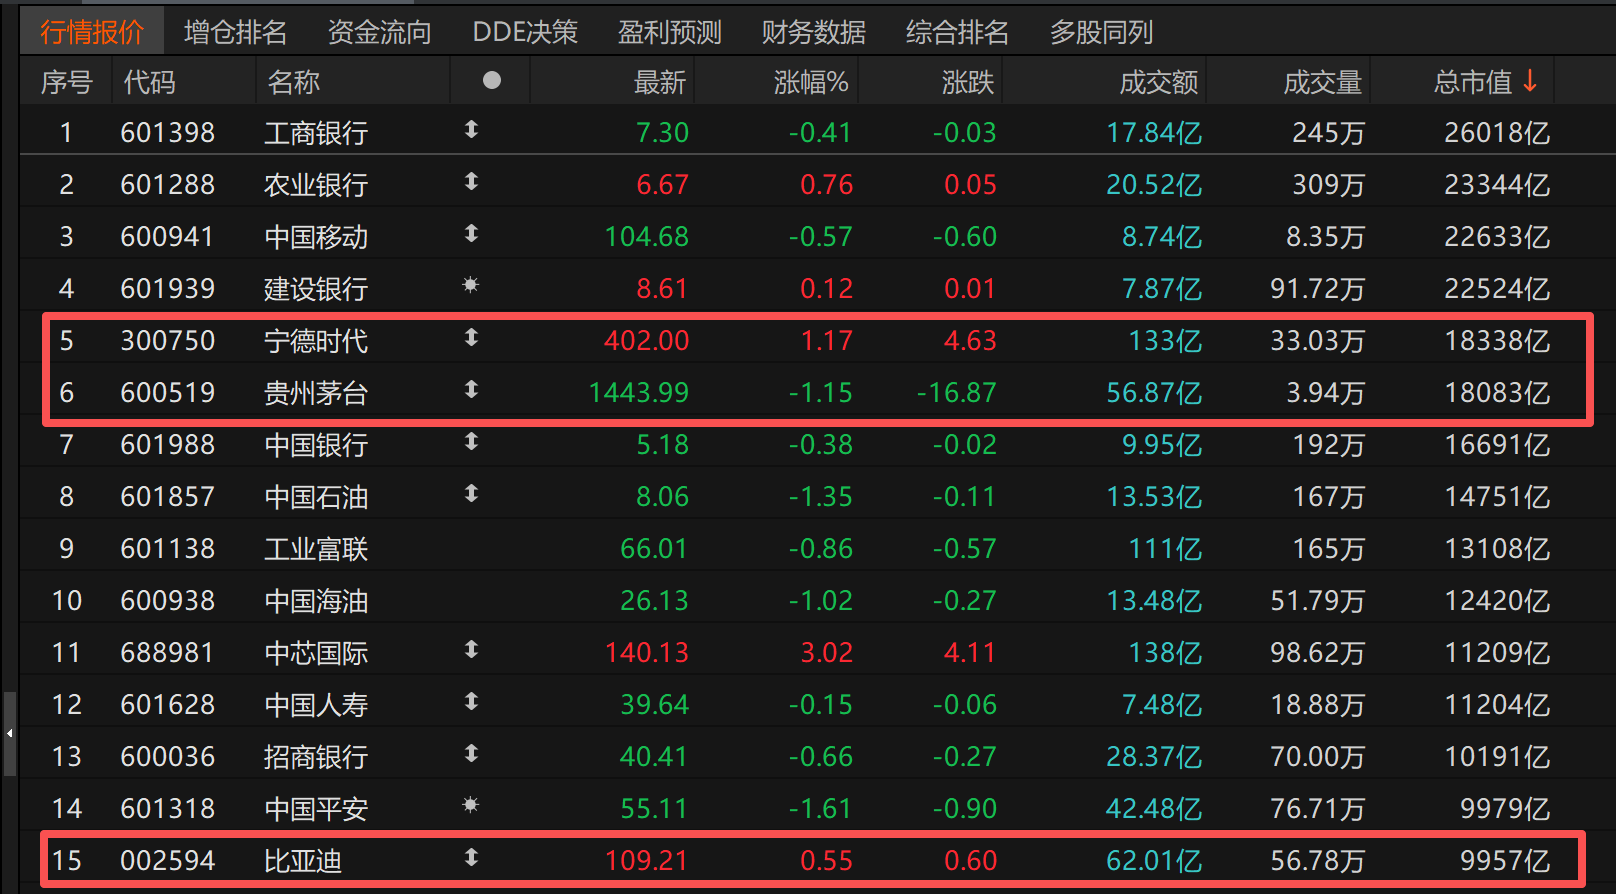Select the 工业富联 stock name
The image size is (1616, 894).
[x=316, y=549]
